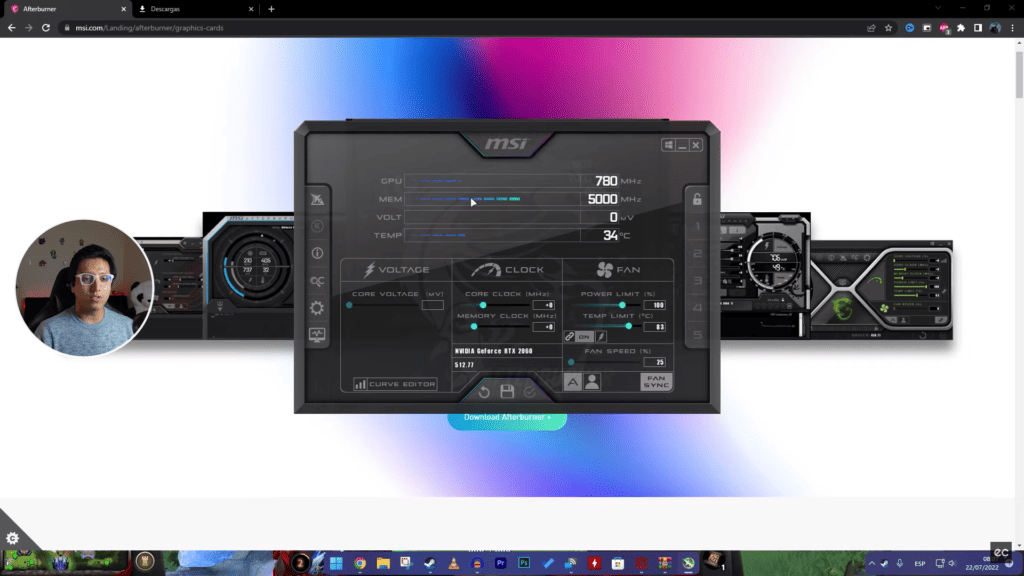The width and height of the screenshot is (1024, 576).
Task: Adjust the Temp Limit slider
Action: tap(608, 327)
